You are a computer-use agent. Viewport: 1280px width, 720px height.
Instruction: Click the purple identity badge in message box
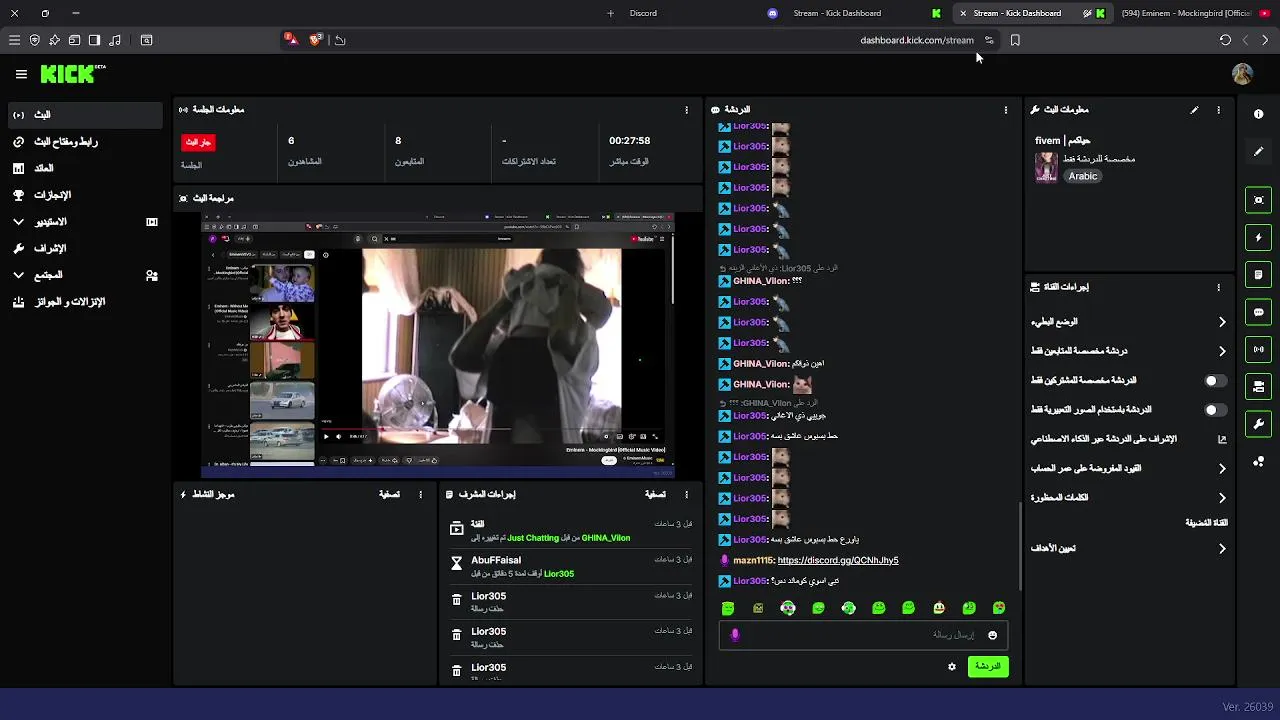pos(735,635)
